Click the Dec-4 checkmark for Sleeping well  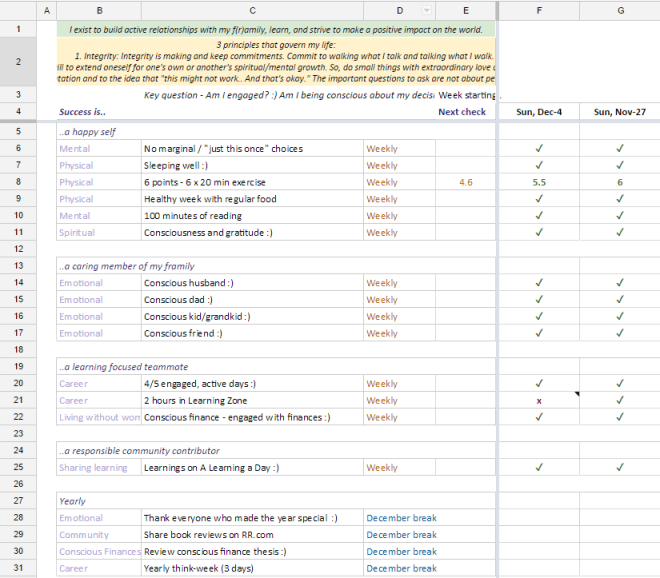539,165
